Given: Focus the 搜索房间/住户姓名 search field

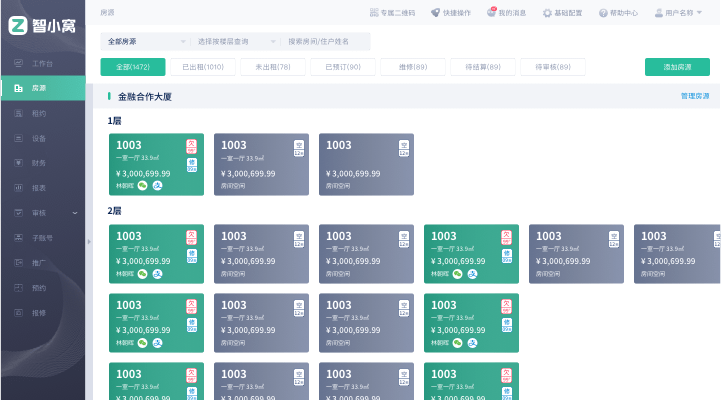Looking at the screenshot, I should pyautogui.click(x=326, y=41).
